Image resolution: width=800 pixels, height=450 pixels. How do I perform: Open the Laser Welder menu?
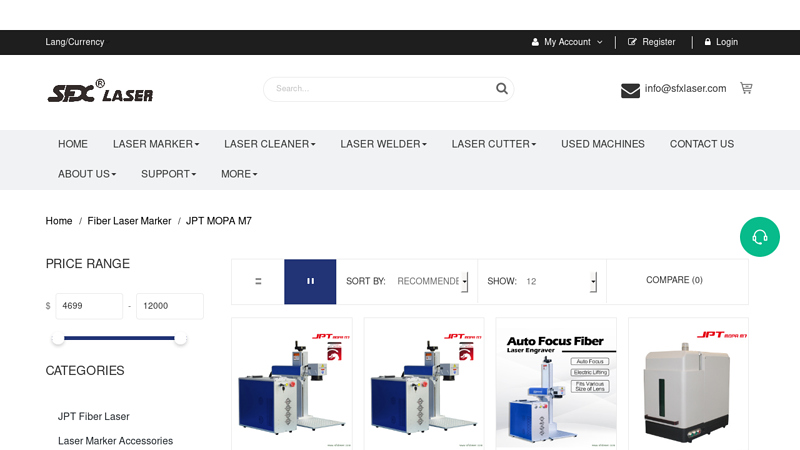click(x=384, y=144)
